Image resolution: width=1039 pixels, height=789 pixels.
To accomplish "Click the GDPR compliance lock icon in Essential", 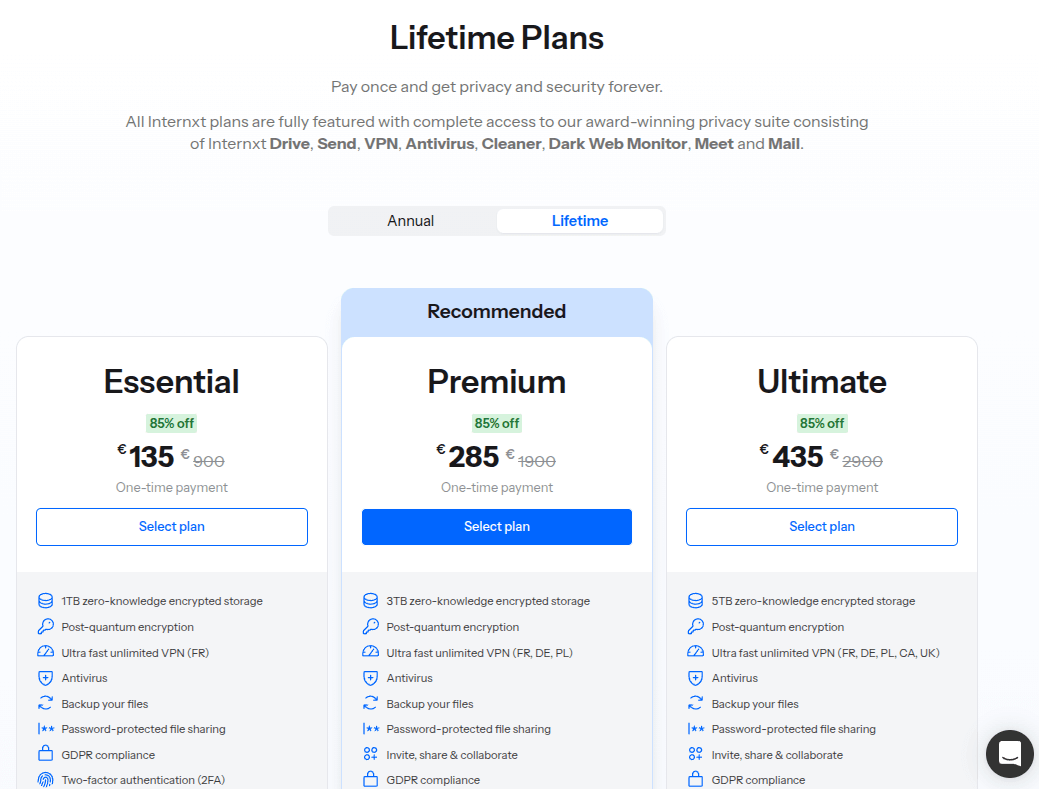I will point(45,754).
